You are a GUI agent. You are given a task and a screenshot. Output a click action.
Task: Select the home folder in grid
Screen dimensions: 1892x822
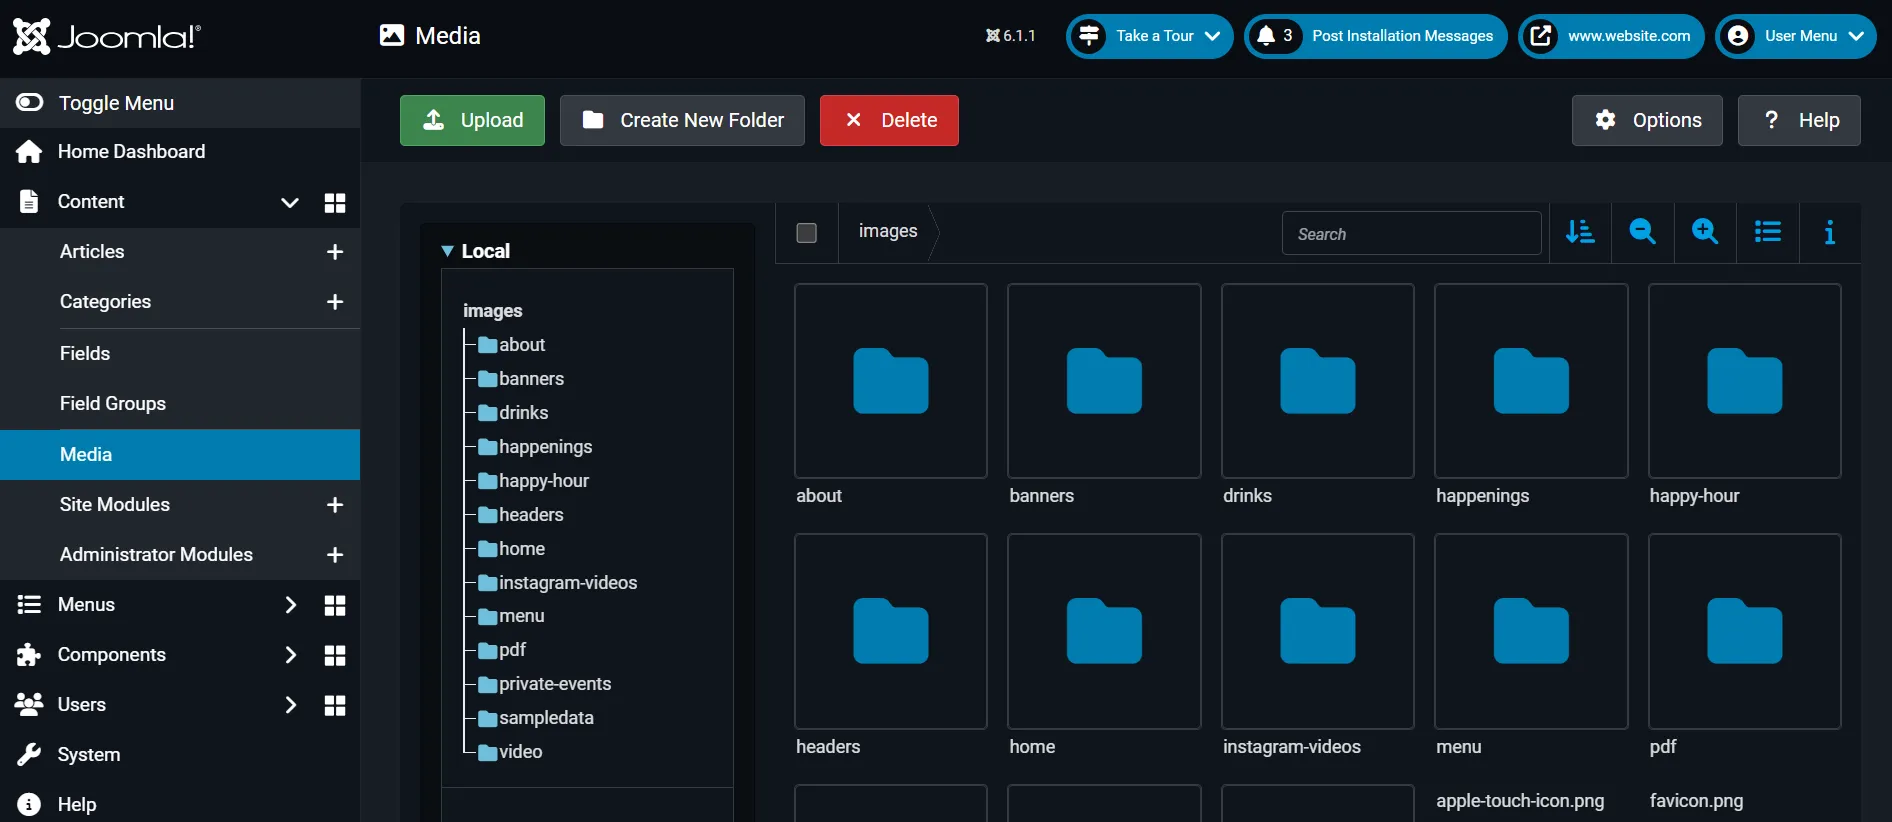click(x=1104, y=631)
